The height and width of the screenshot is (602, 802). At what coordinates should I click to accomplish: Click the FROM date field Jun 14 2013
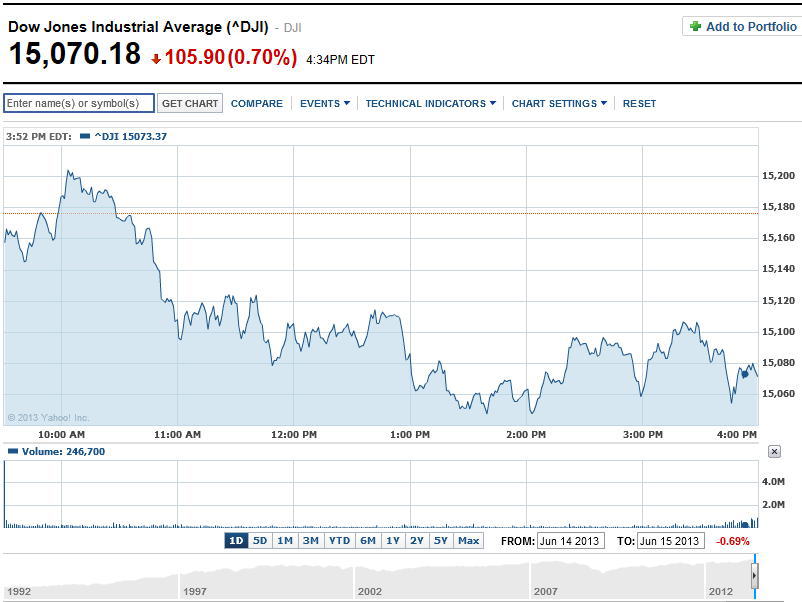point(571,541)
